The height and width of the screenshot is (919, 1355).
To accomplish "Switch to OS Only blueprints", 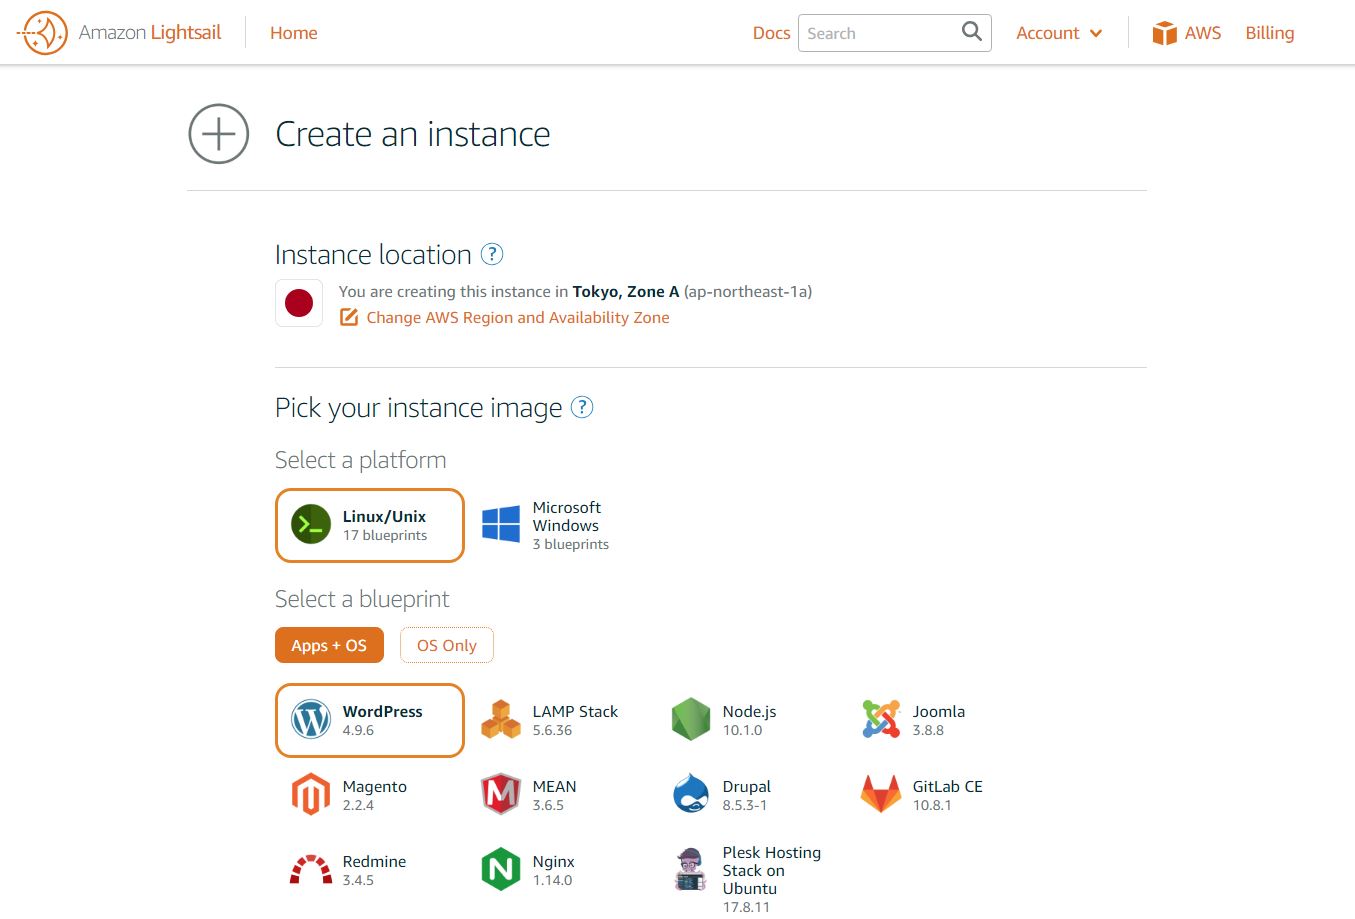I will click(447, 645).
